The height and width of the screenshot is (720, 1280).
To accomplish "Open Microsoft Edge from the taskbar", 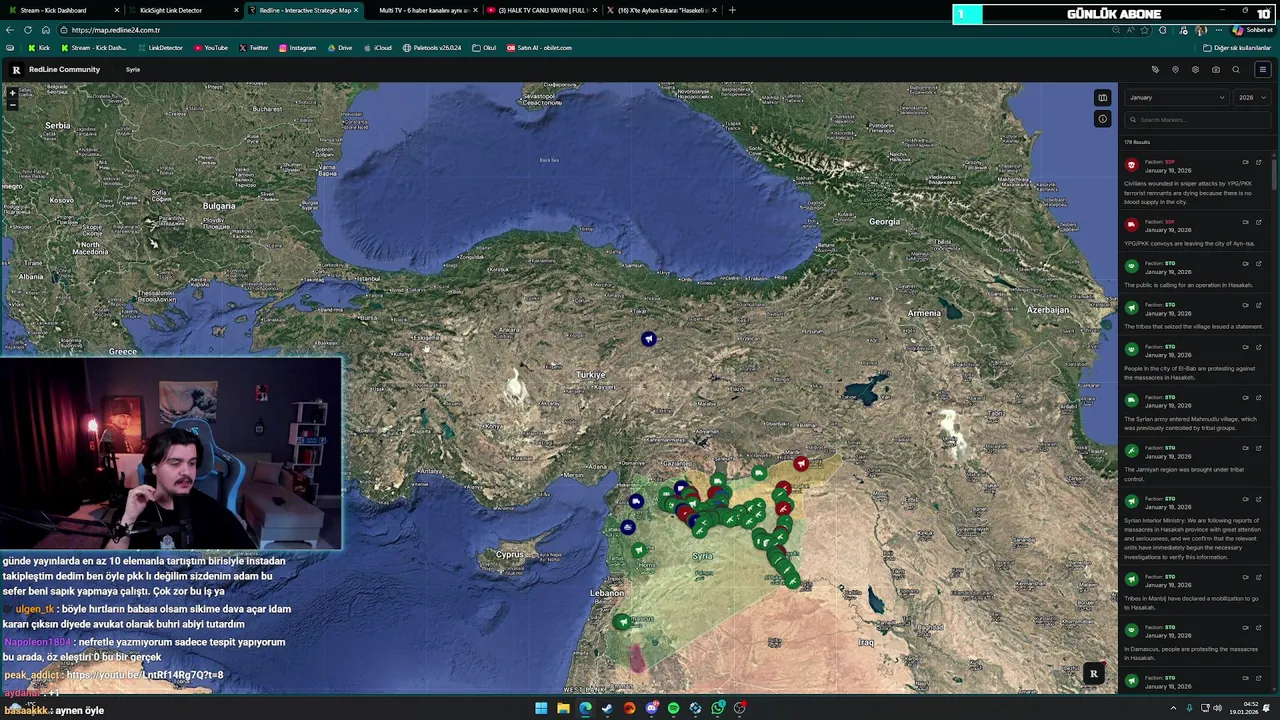I will point(585,708).
